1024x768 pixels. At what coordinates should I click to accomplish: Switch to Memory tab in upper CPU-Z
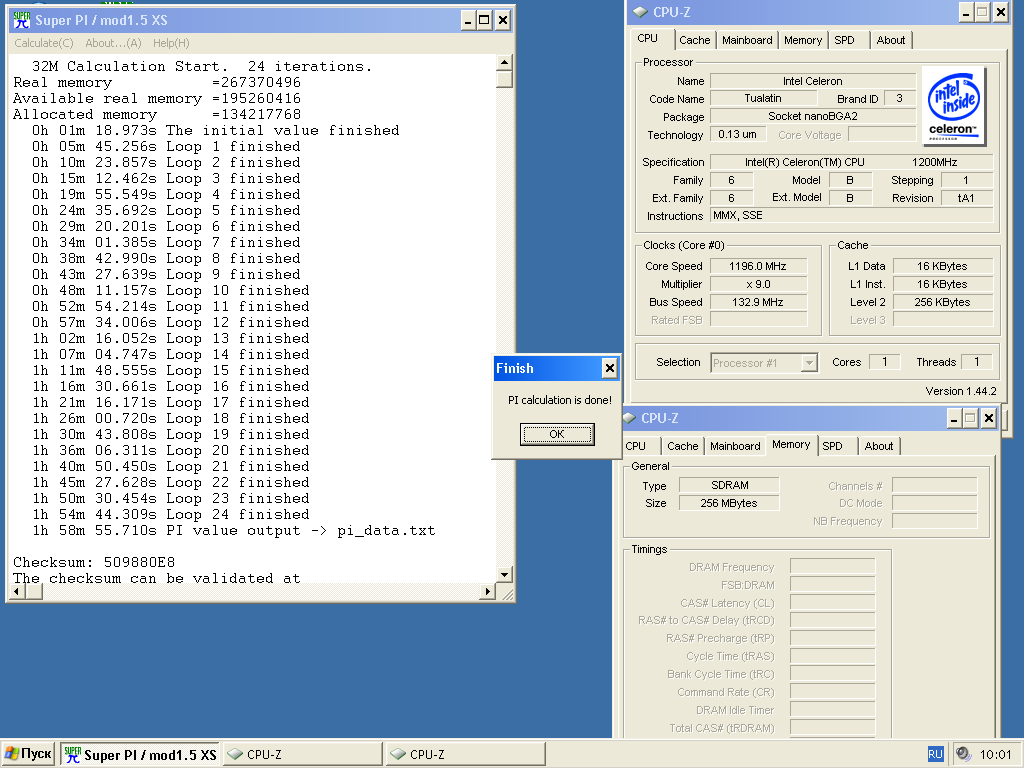point(803,40)
